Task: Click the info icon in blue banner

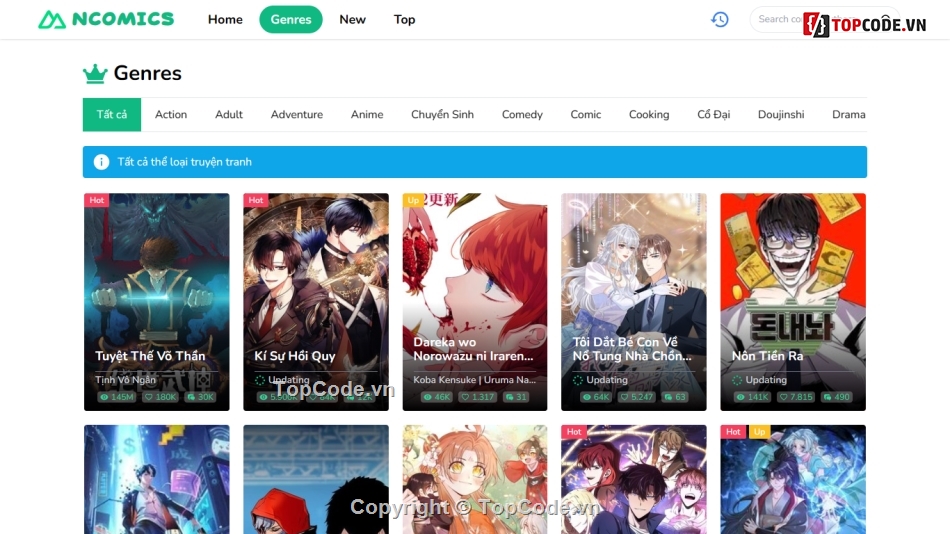Action: 101,162
